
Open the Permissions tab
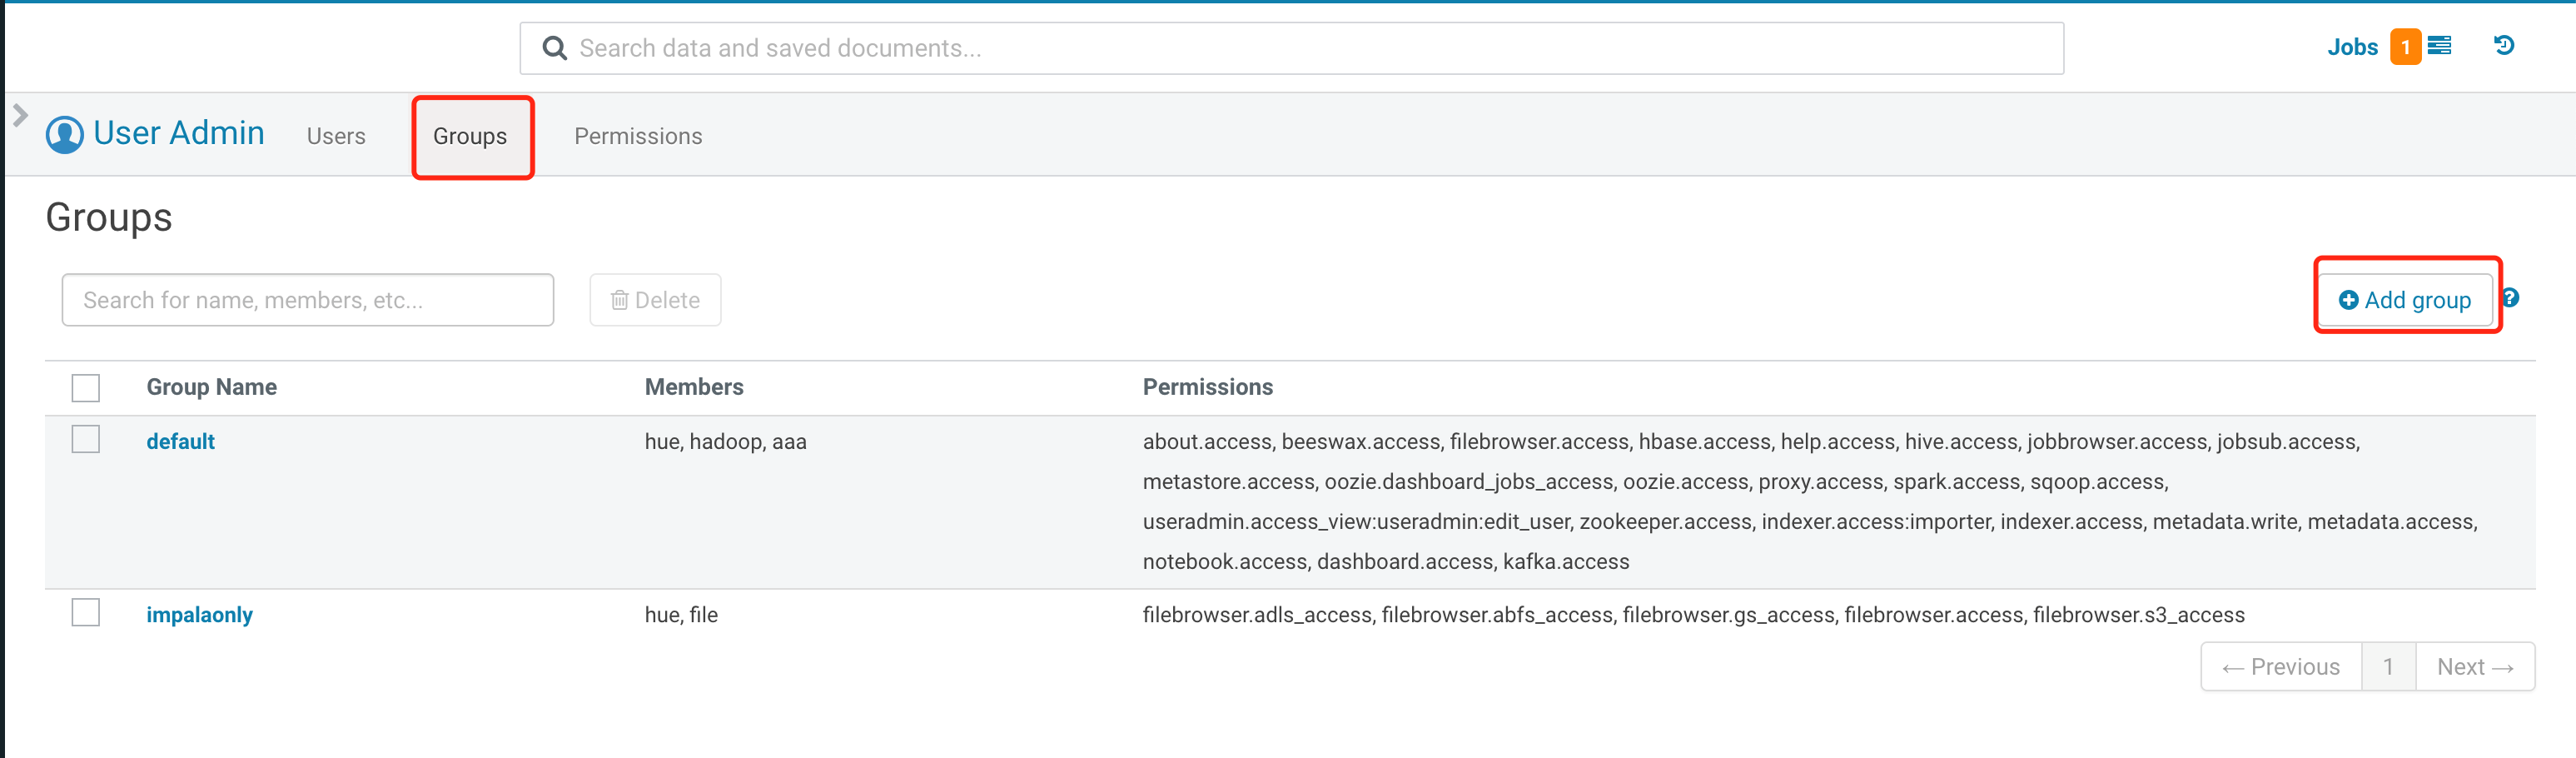637,136
